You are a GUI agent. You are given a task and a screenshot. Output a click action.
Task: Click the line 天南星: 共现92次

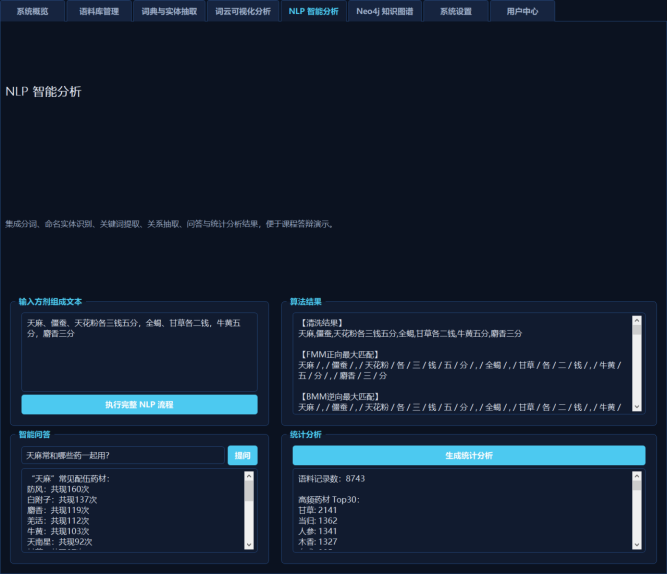(60, 542)
